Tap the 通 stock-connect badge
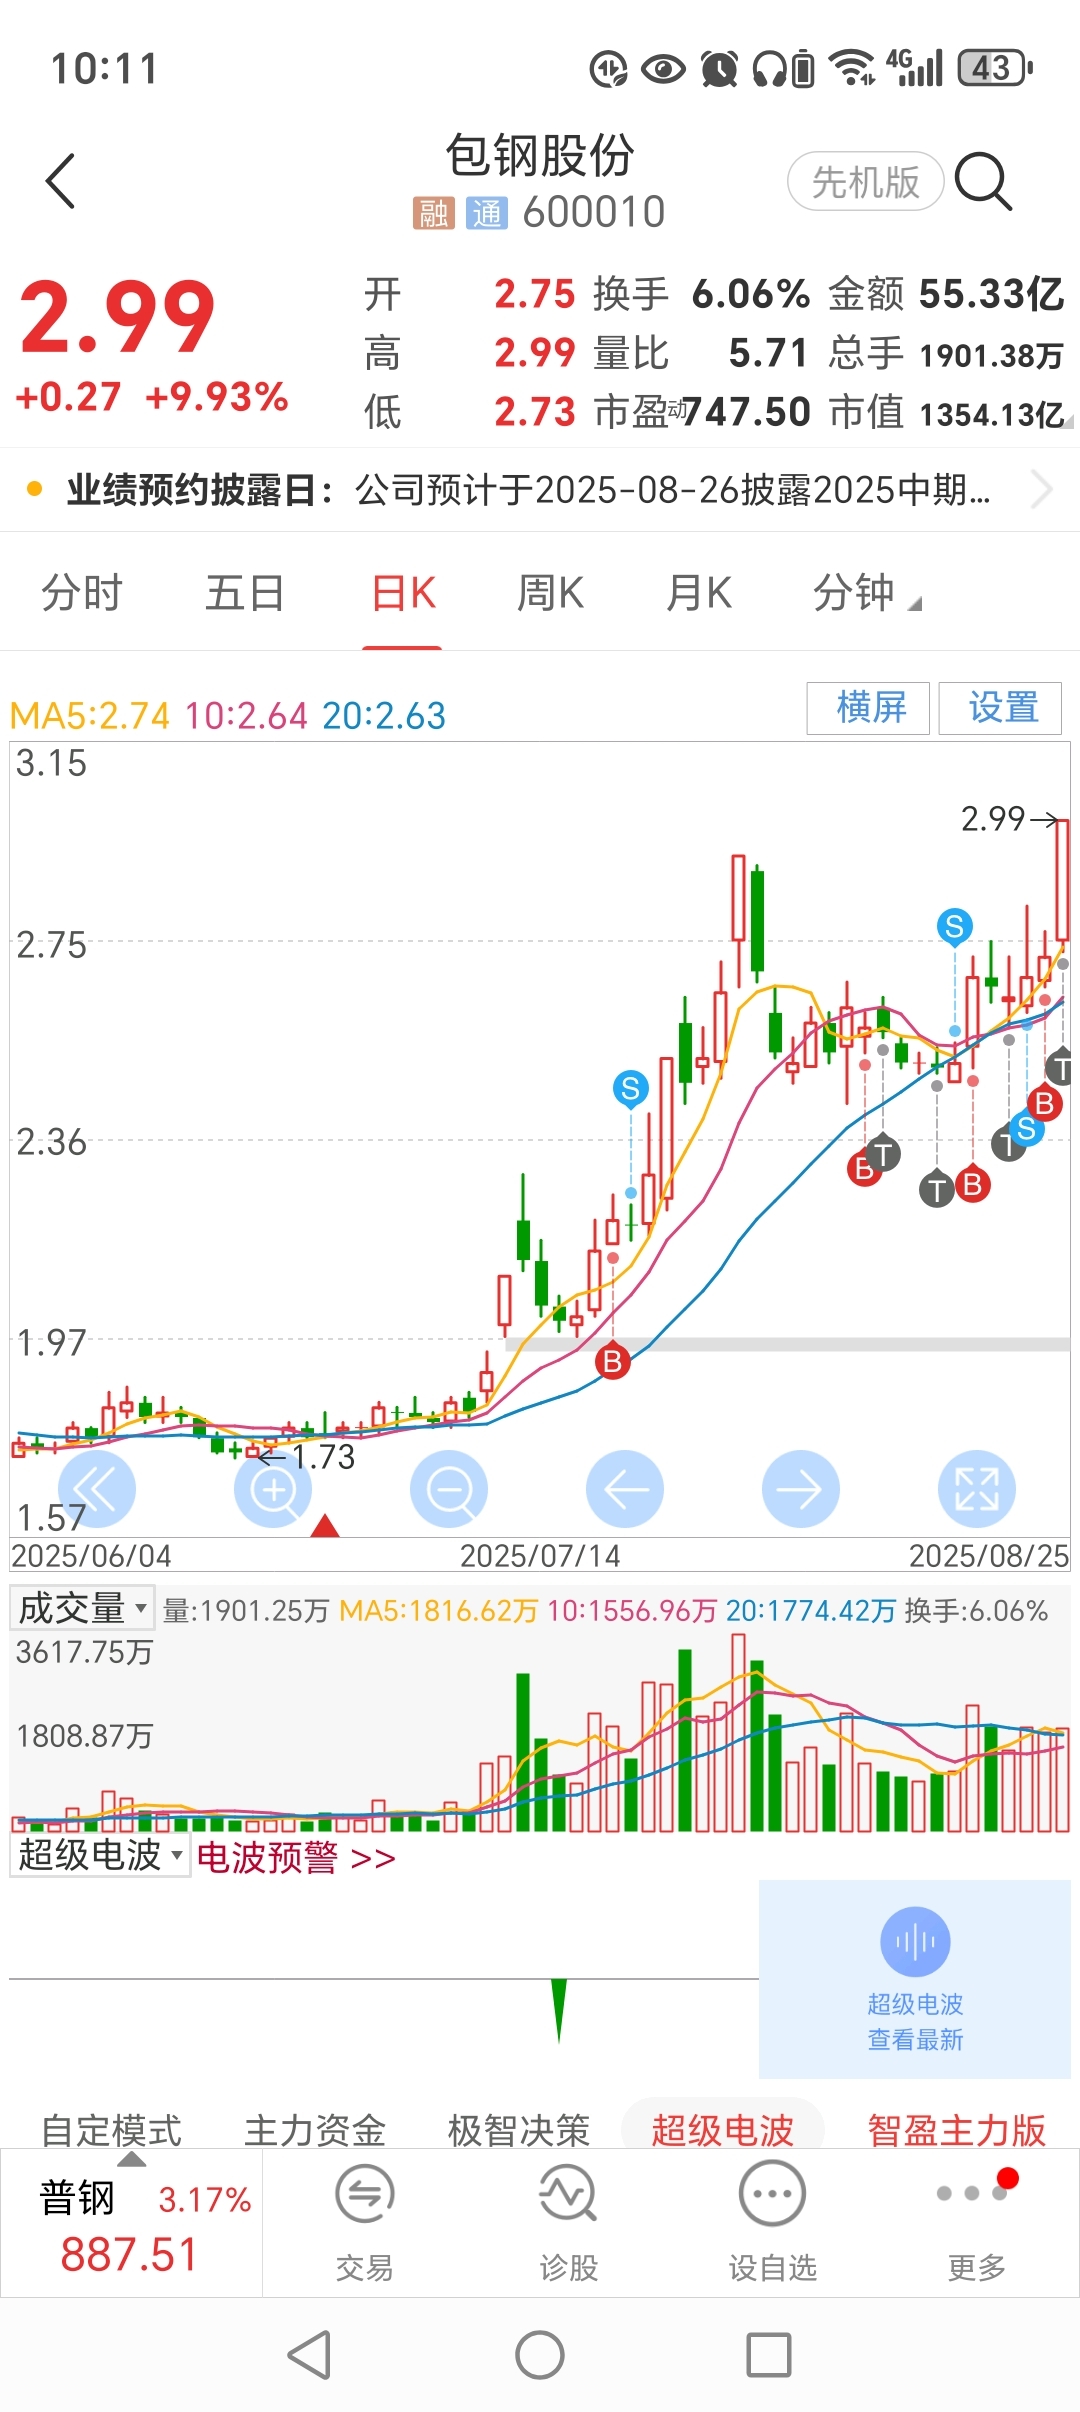Screen dimensions: 1080x2412 [486, 213]
